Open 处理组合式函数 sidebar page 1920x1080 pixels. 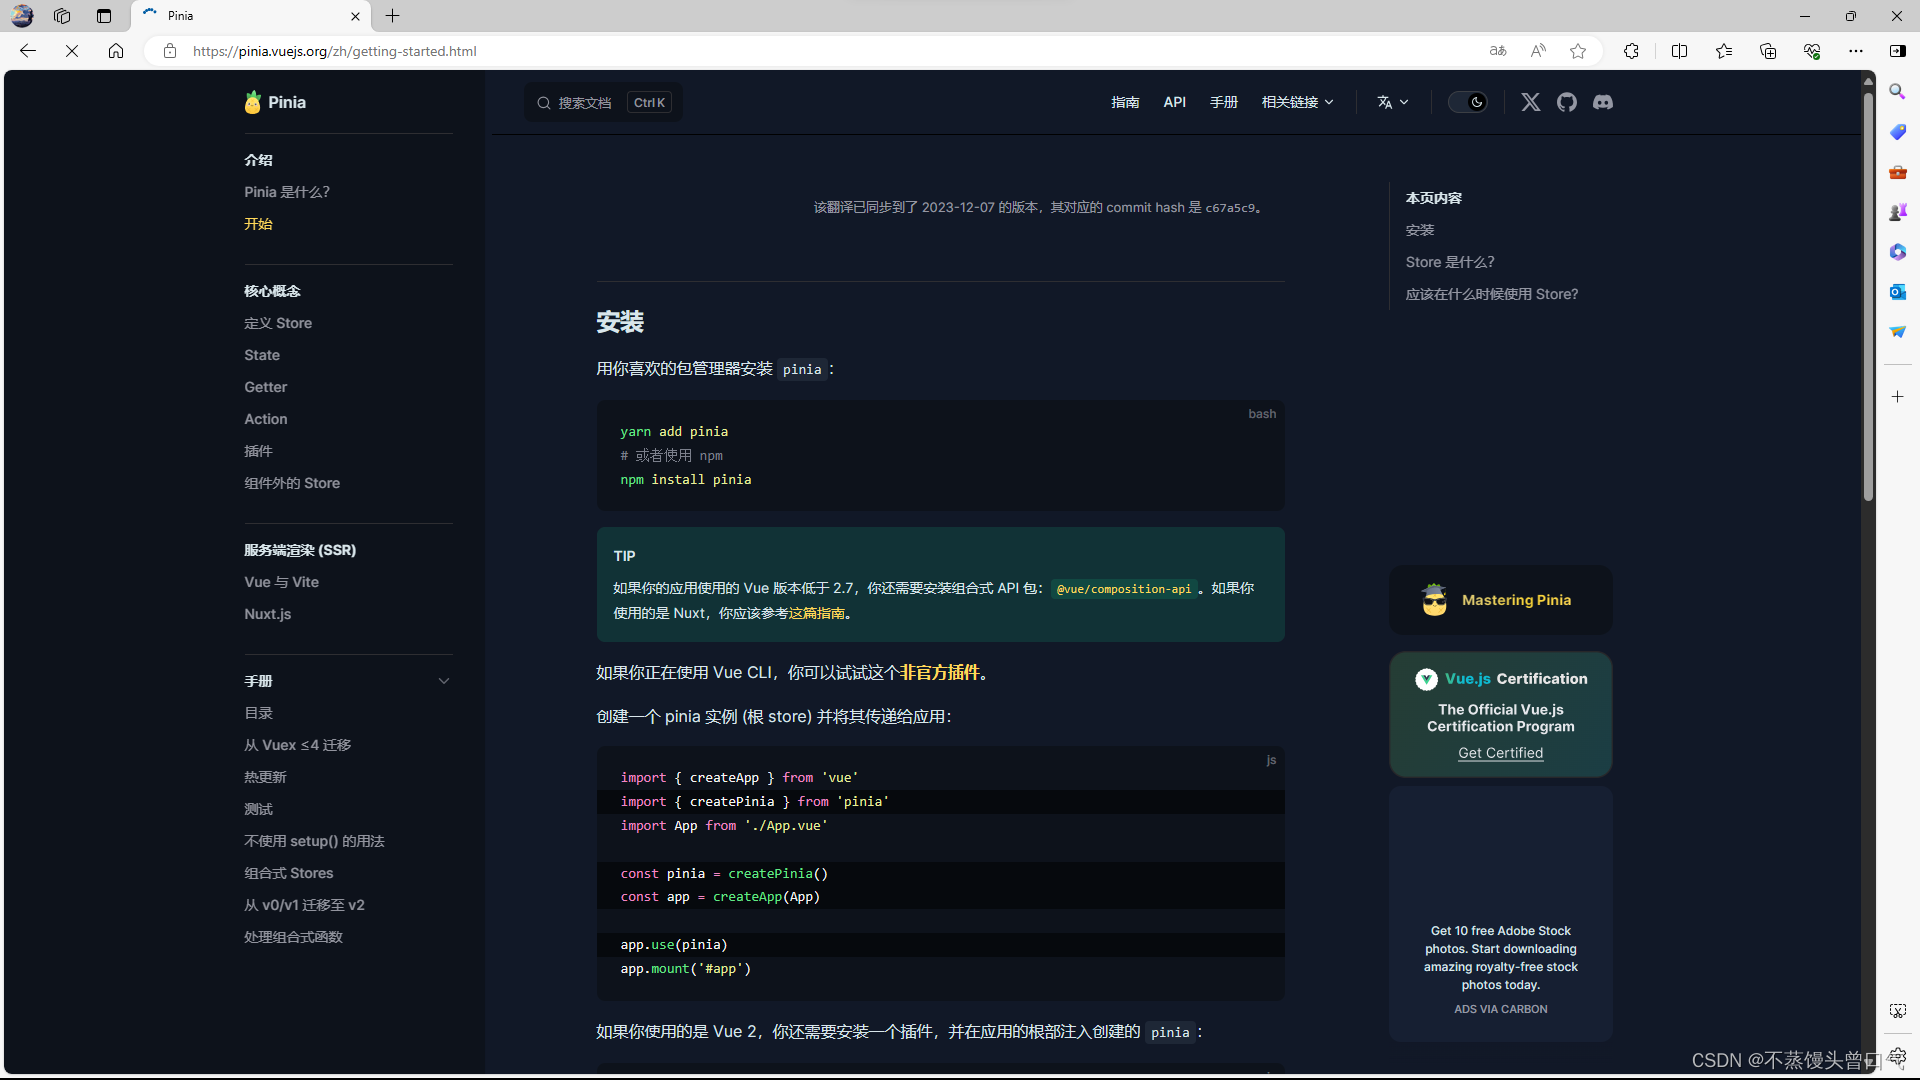[x=293, y=937]
